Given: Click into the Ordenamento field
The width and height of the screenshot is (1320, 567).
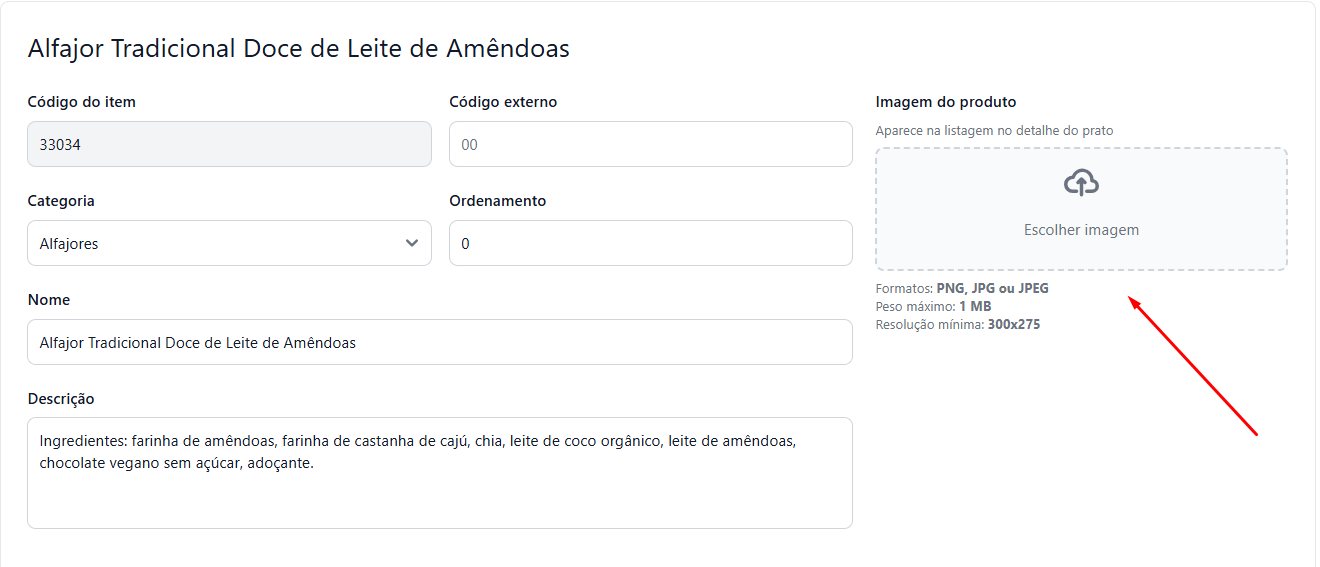Looking at the screenshot, I should pos(650,243).
